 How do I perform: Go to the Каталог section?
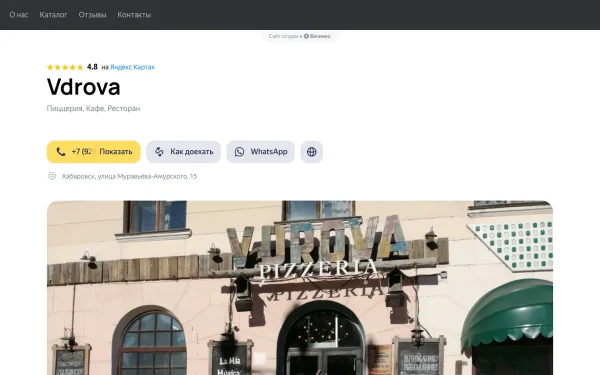coord(53,15)
